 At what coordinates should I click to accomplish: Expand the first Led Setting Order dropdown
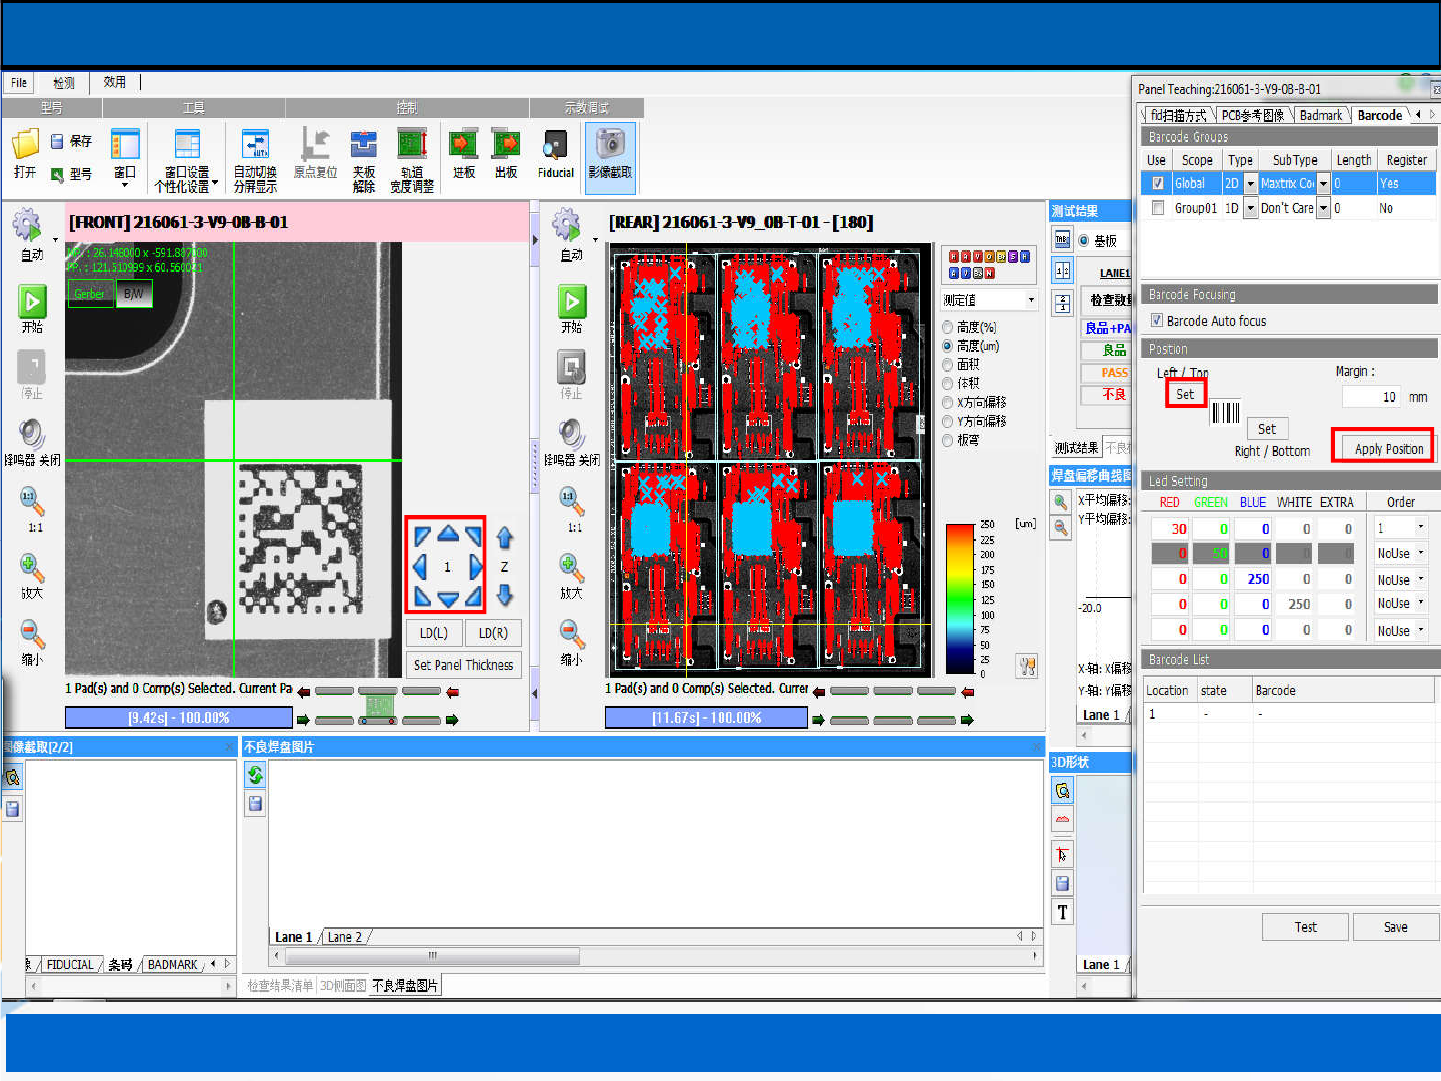click(1420, 528)
